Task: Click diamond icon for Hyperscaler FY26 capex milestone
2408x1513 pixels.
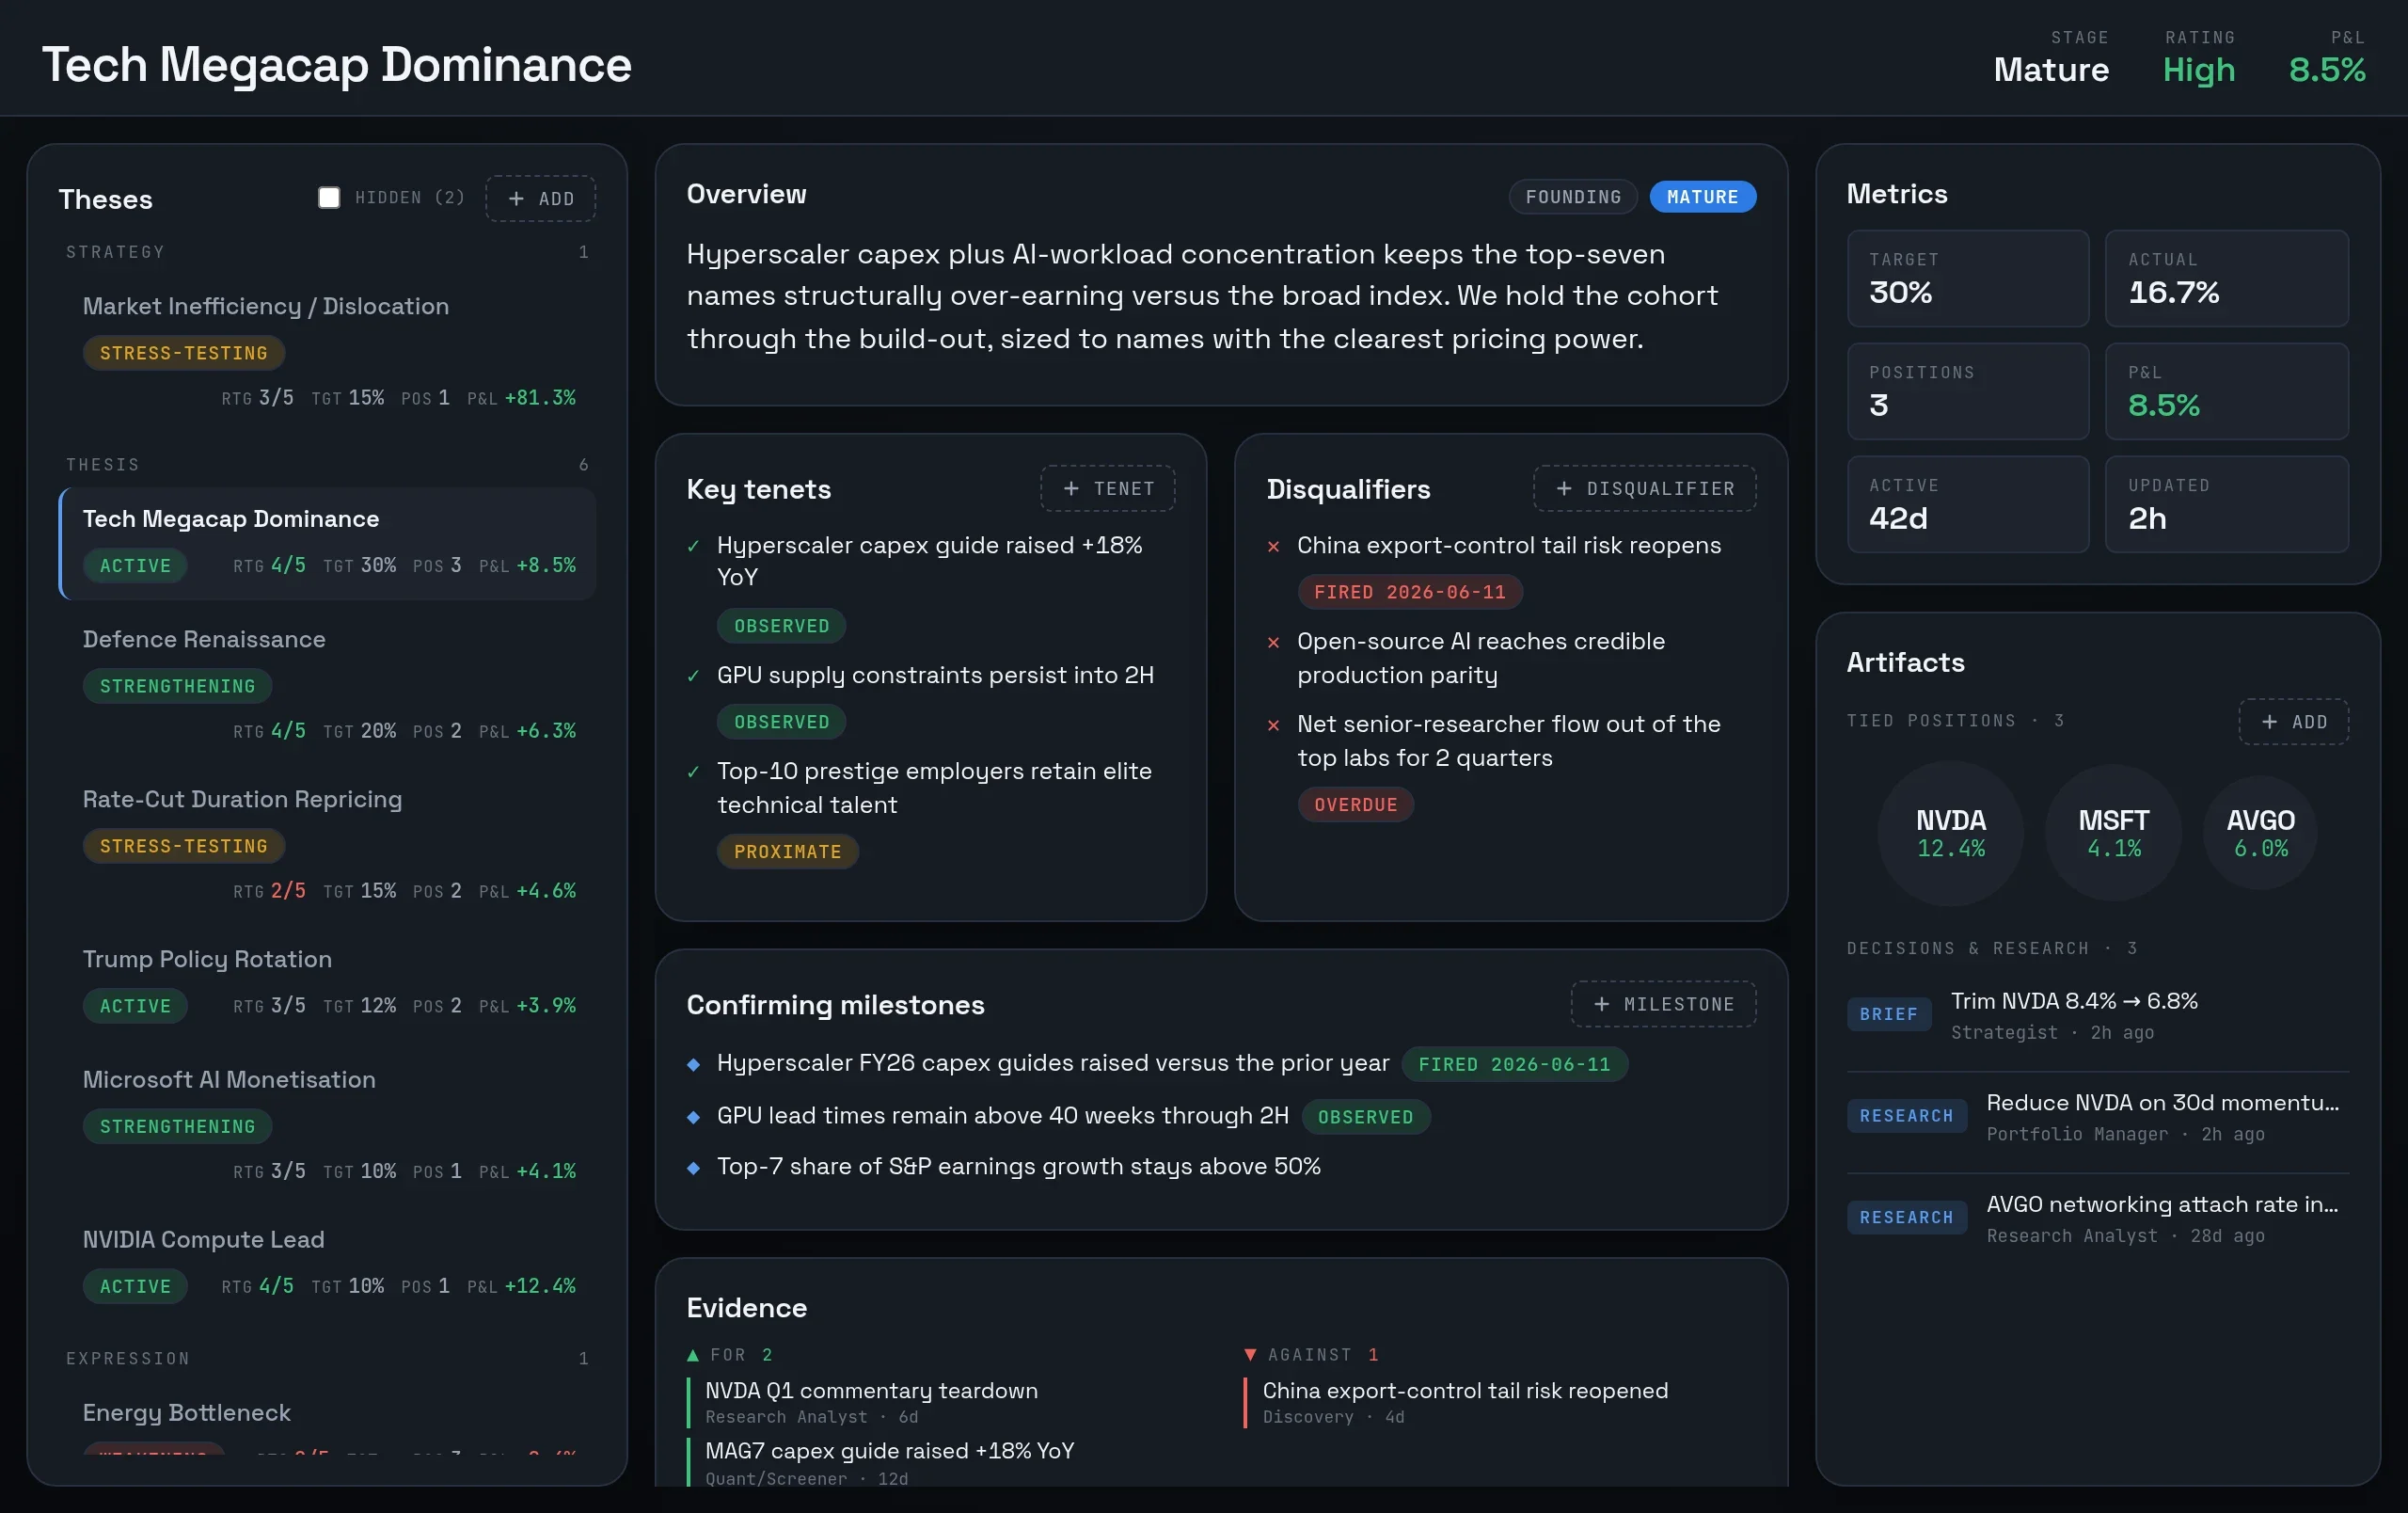Action: click(x=693, y=1064)
